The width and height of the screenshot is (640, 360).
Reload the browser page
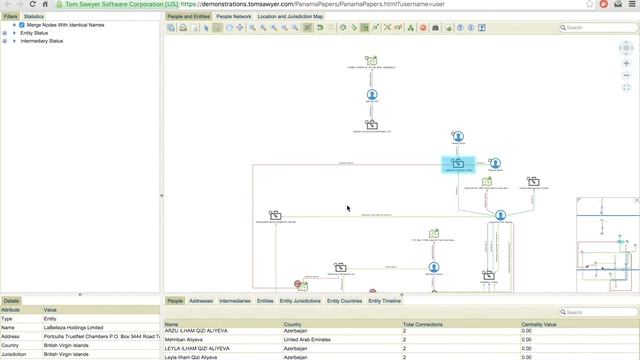32,4
